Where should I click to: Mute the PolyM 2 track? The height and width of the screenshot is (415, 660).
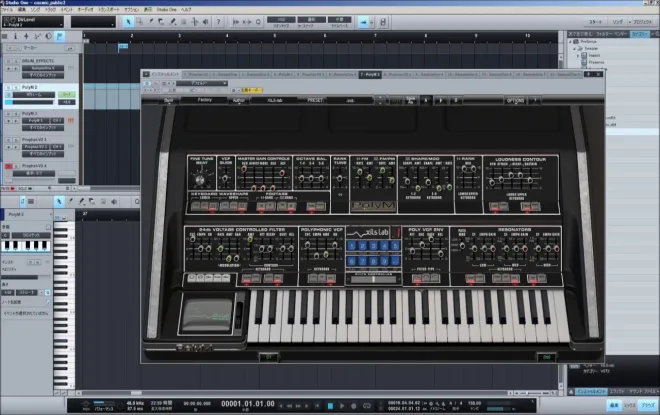tap(9, 88)
